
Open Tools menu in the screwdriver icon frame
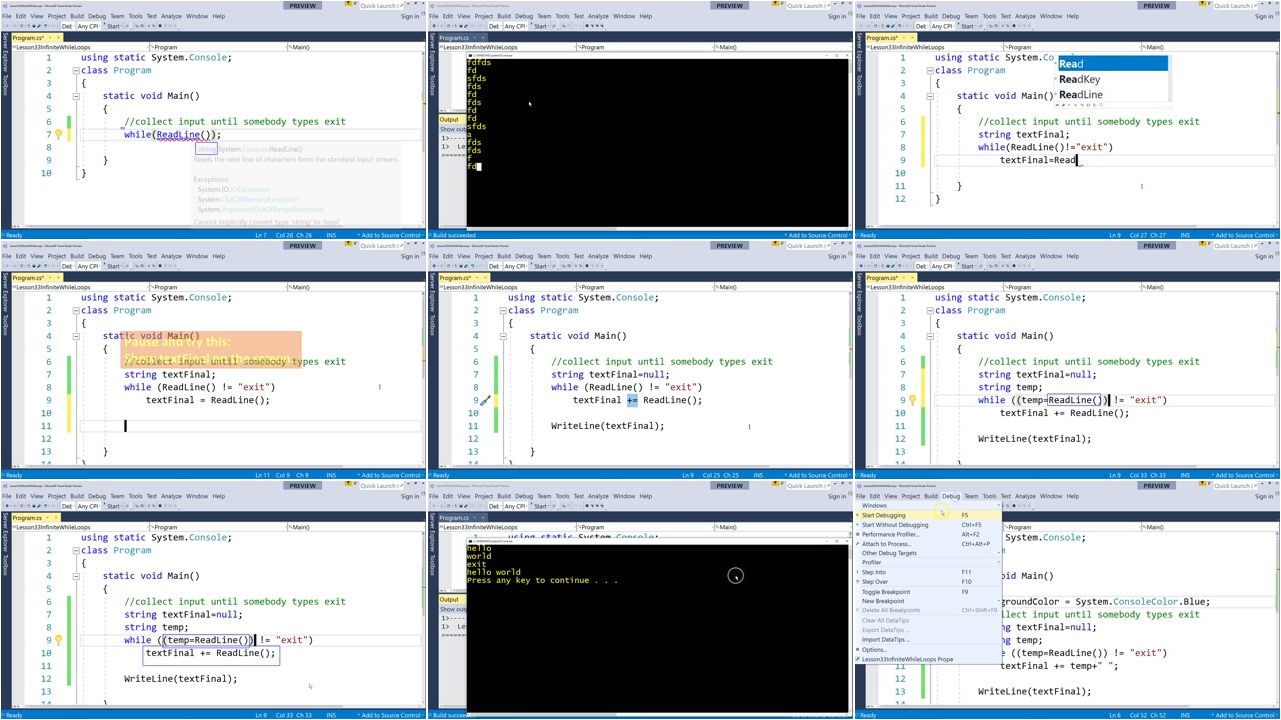(562, 256)
